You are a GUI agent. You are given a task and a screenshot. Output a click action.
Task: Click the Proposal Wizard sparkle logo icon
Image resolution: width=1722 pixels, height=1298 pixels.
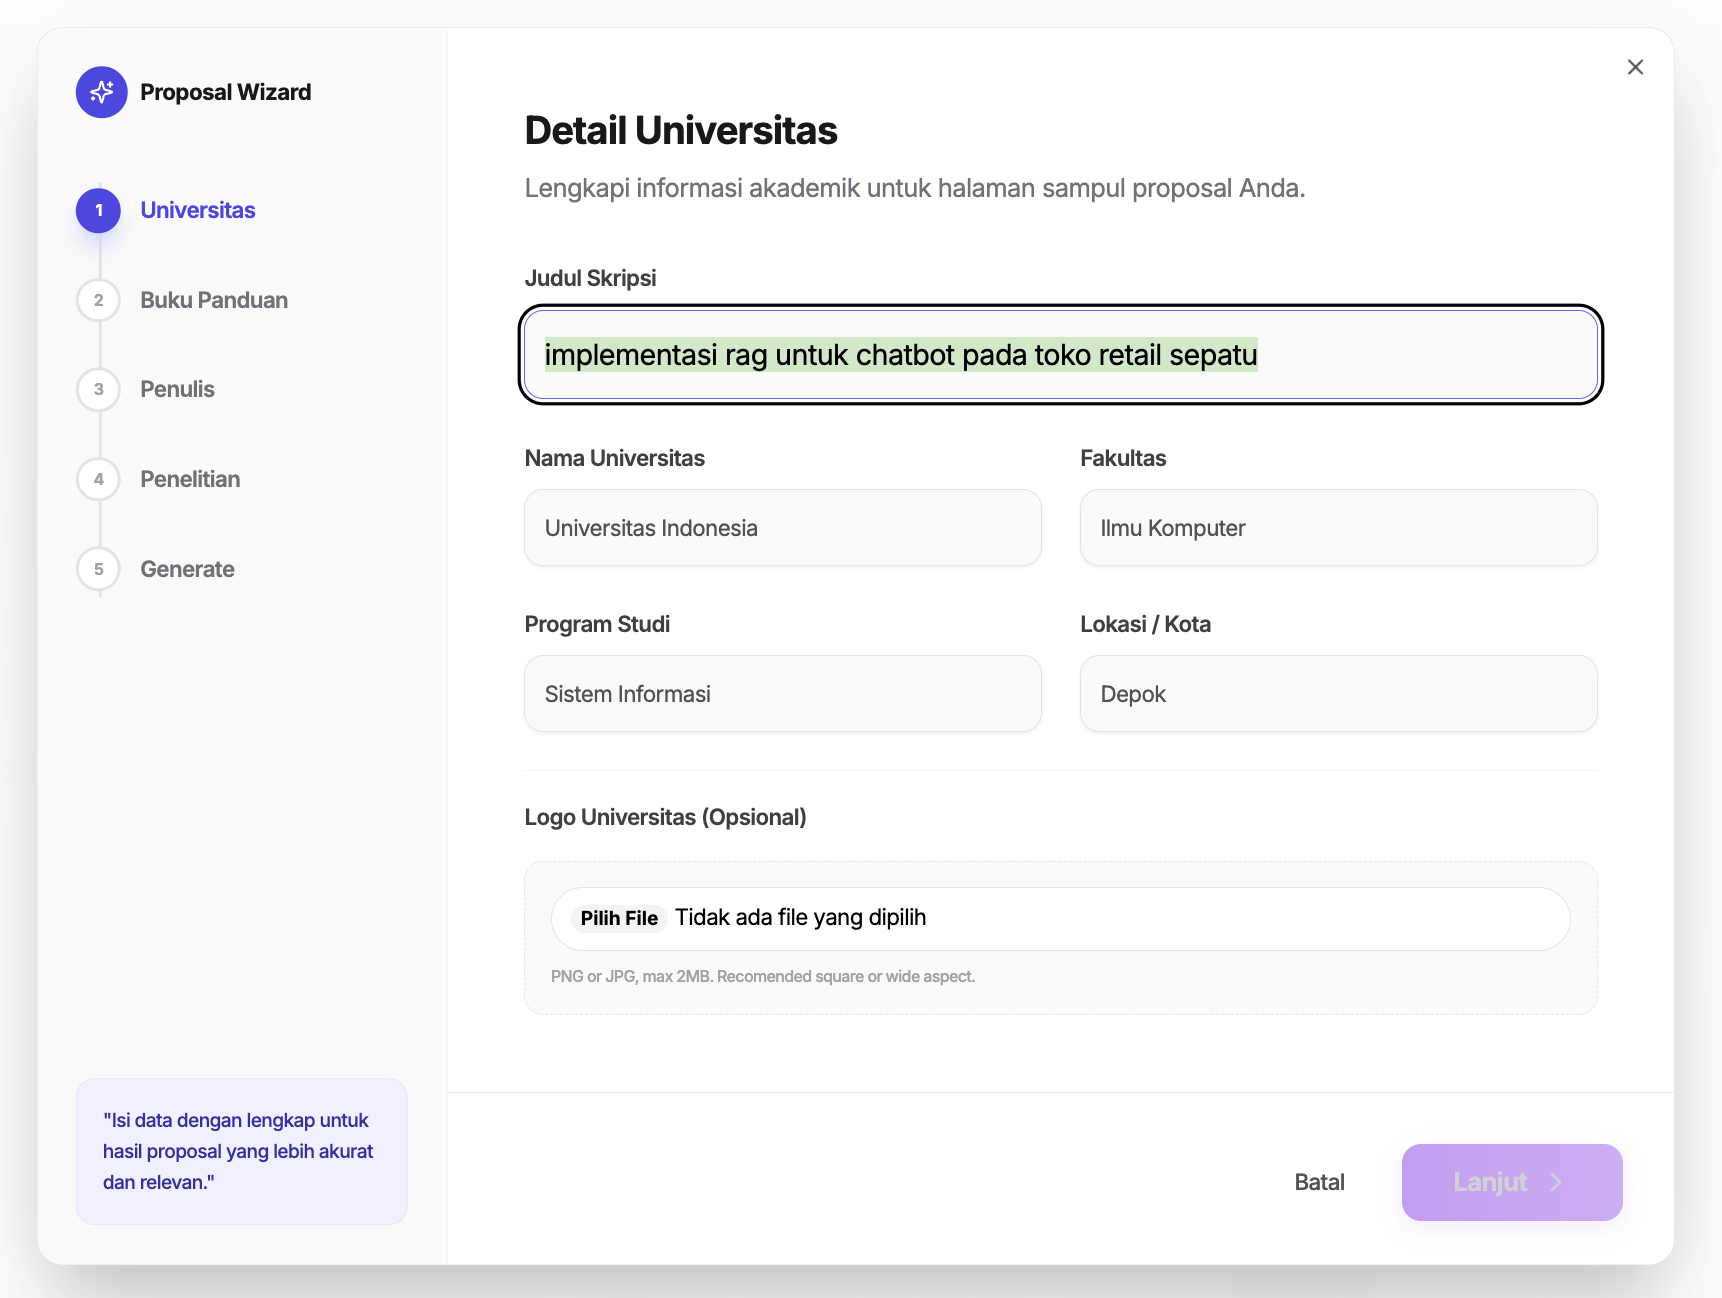tap(102, 92)
